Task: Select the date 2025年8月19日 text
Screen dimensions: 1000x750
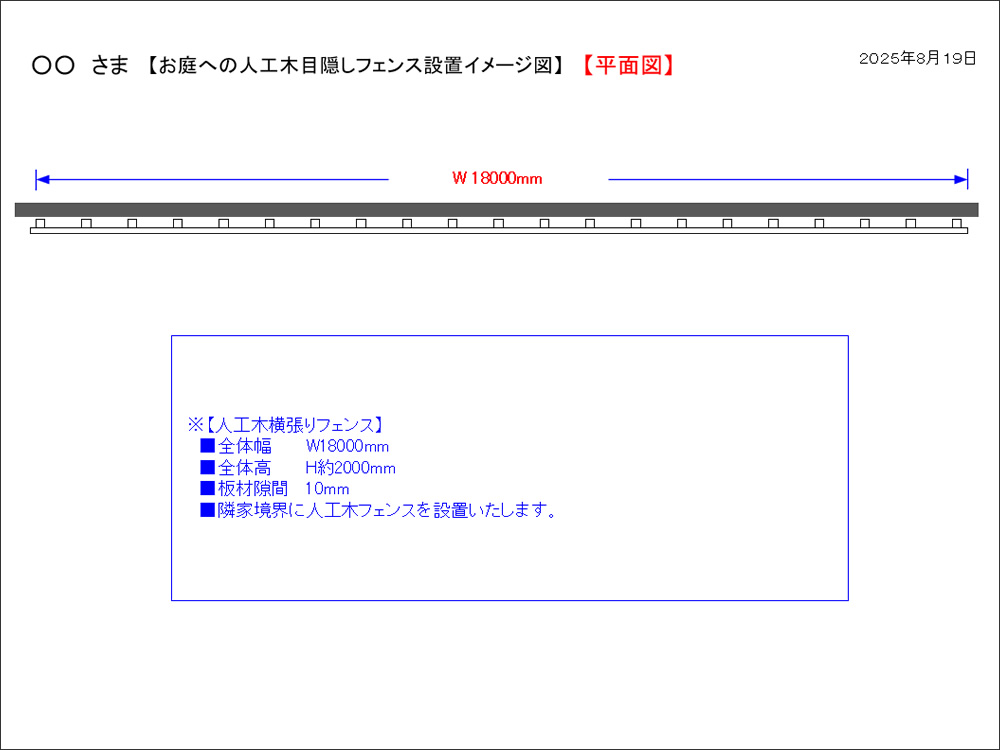Action: [x=917, y=58]
